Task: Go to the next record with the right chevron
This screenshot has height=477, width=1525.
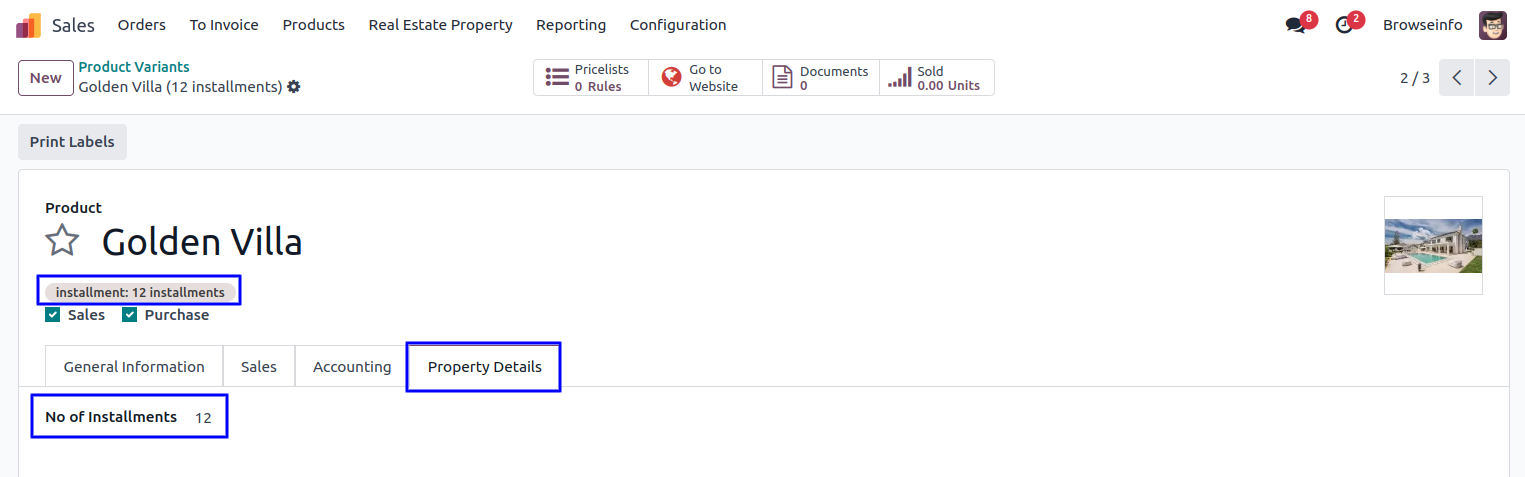Action: tap(1492, 78)
